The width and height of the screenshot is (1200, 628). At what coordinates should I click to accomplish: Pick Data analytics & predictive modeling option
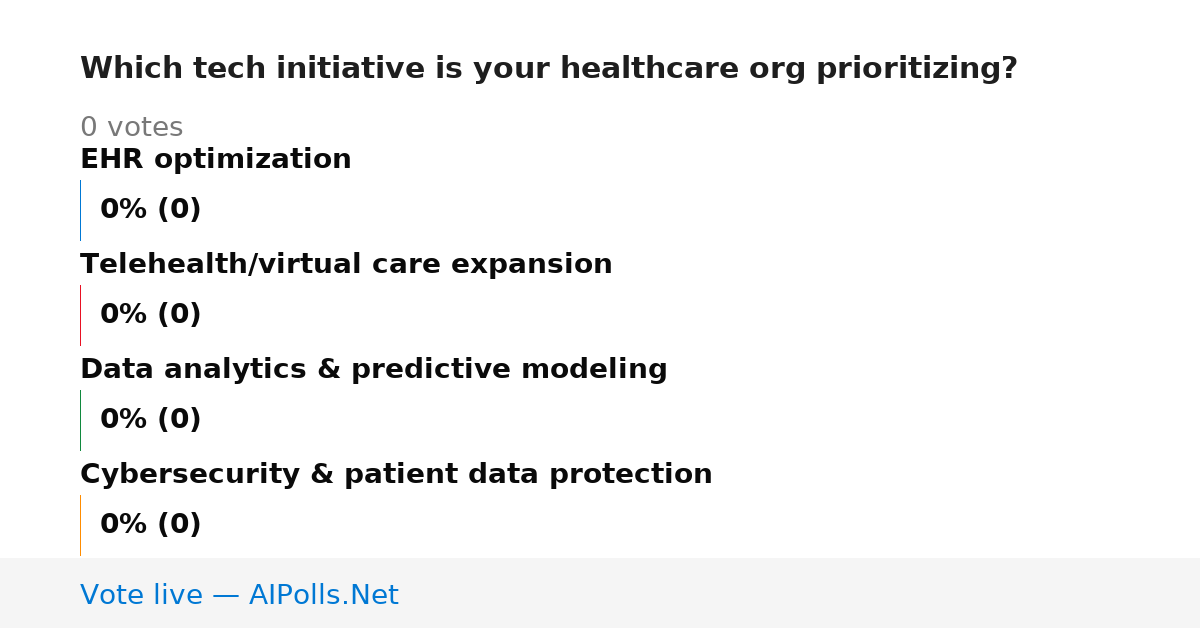coord(374,370)
